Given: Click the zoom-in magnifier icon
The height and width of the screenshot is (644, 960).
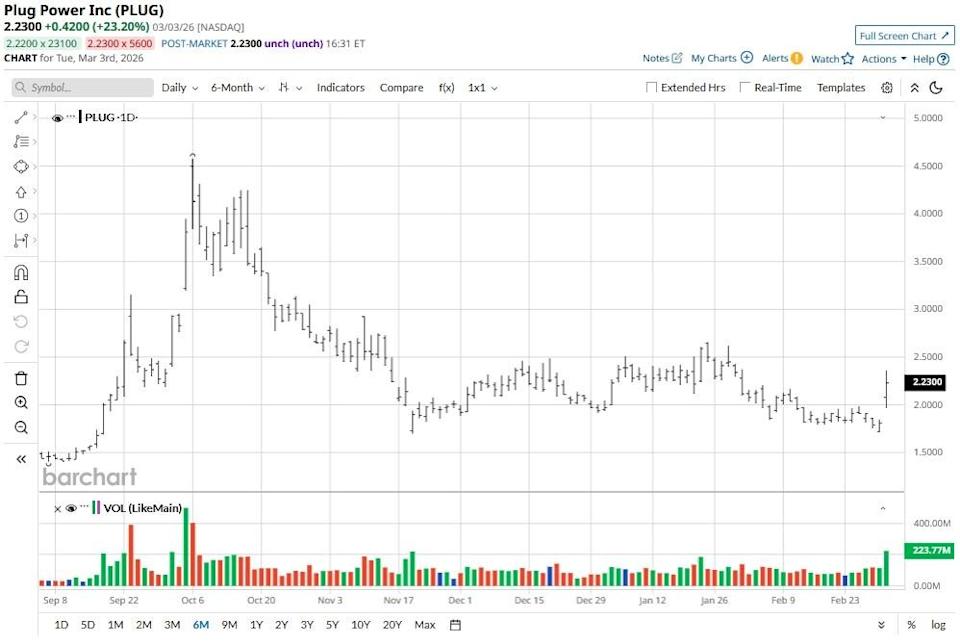Looking at the screenshot, I should (x=21, y=400).
